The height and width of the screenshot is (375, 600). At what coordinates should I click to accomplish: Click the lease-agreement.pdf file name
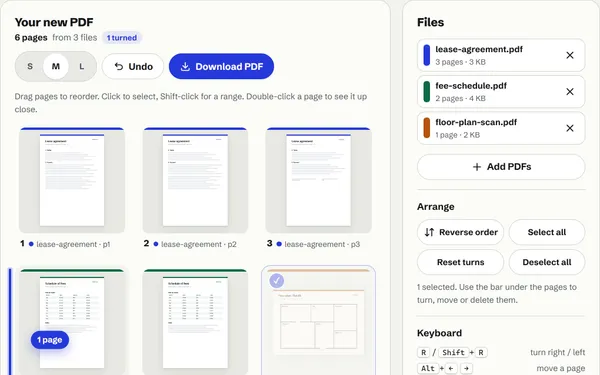[x=479, y=49]
